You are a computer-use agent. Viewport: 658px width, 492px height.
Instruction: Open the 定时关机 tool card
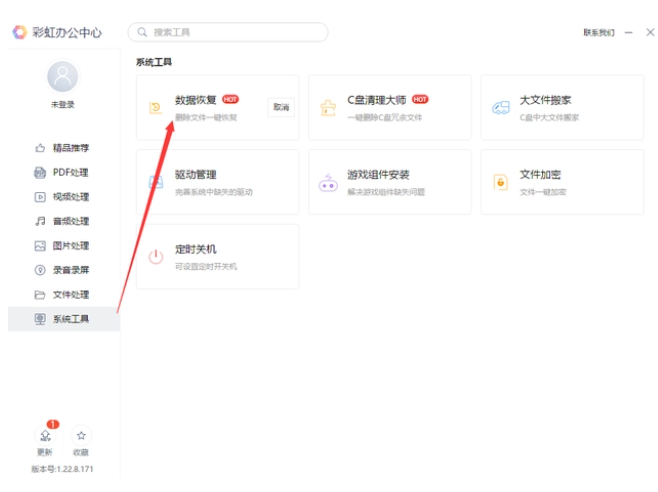coord(217,256)
